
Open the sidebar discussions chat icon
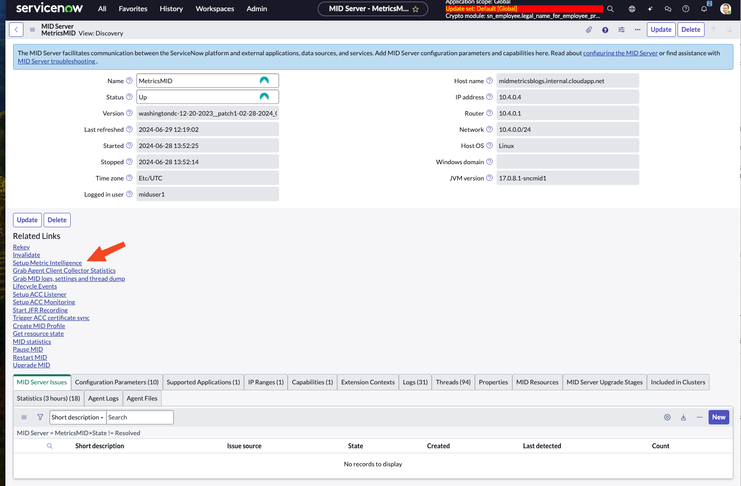click(668, 9)
